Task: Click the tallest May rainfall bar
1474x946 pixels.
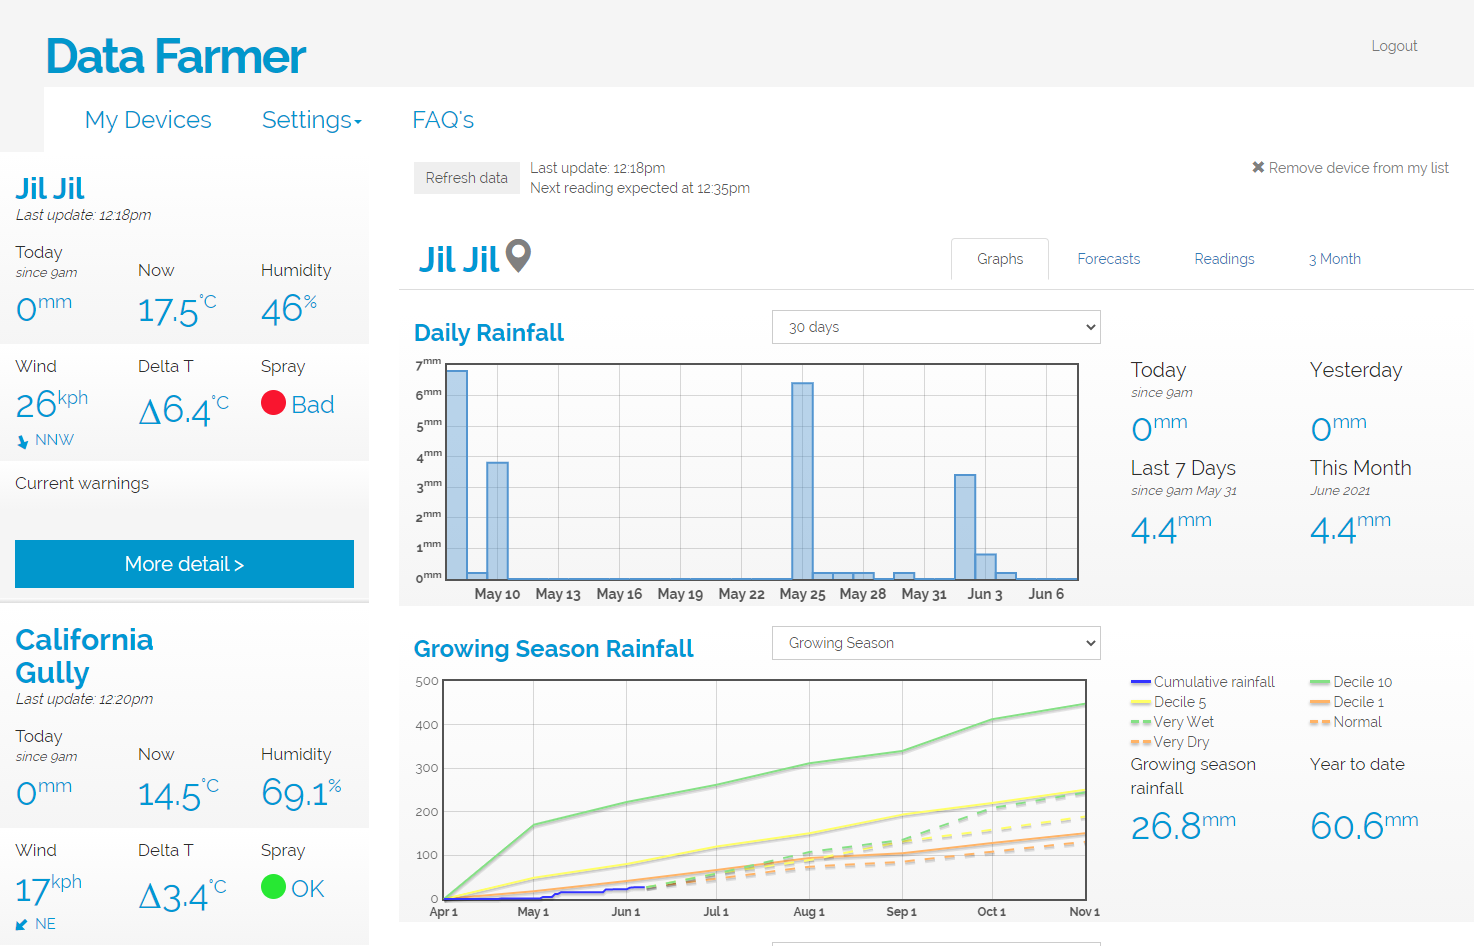Action: pos(456,475)
